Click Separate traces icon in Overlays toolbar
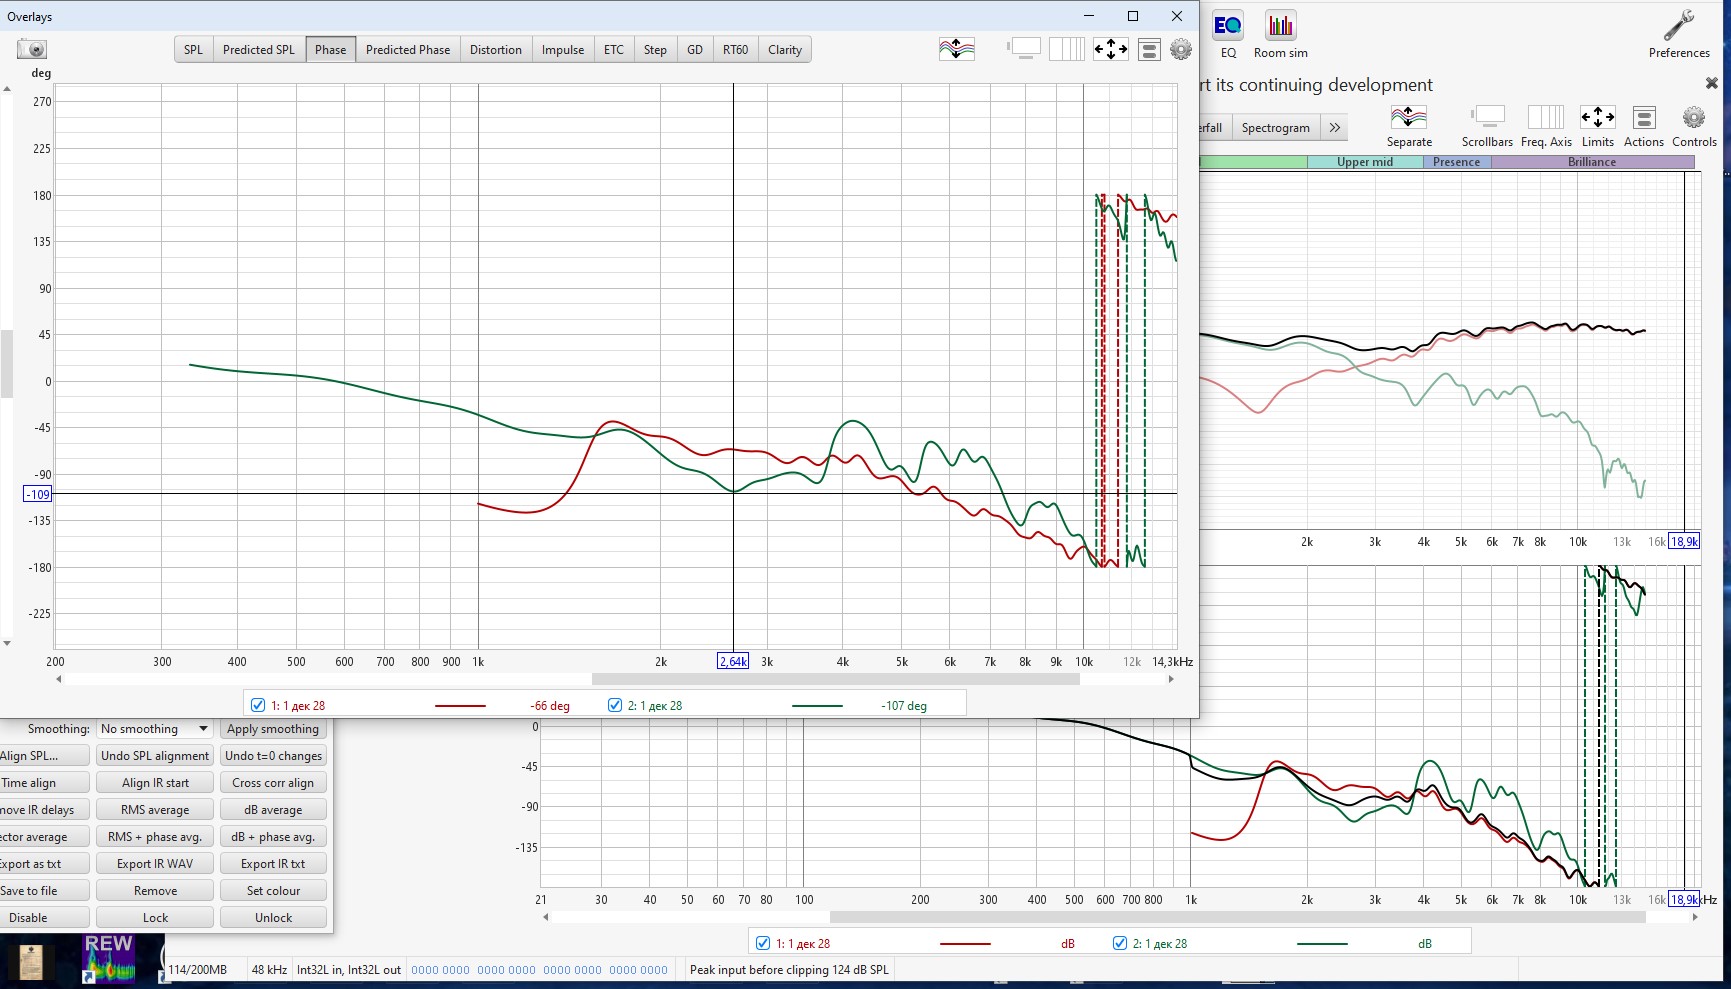This screenshot has width=1731, height=989. pos(957,49)
